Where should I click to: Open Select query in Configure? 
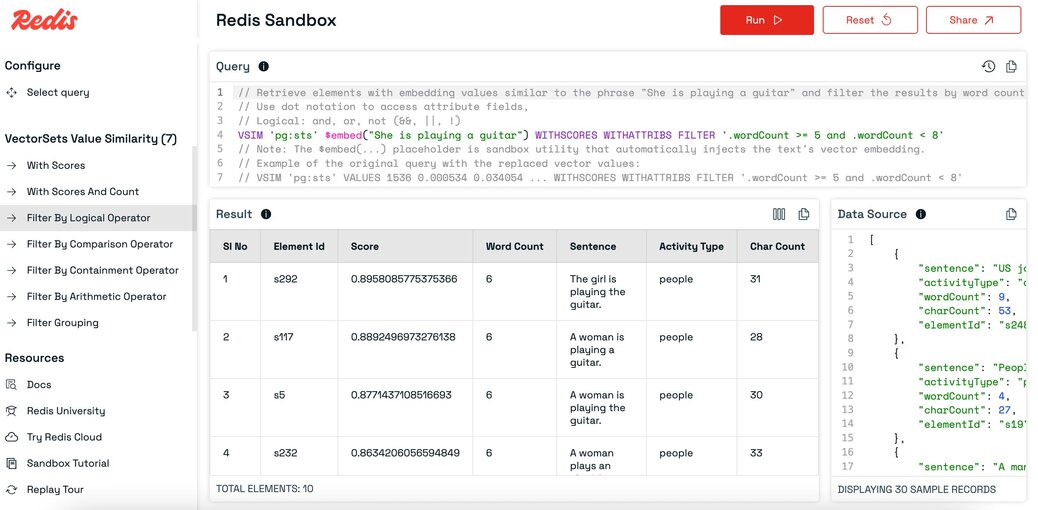58,93
